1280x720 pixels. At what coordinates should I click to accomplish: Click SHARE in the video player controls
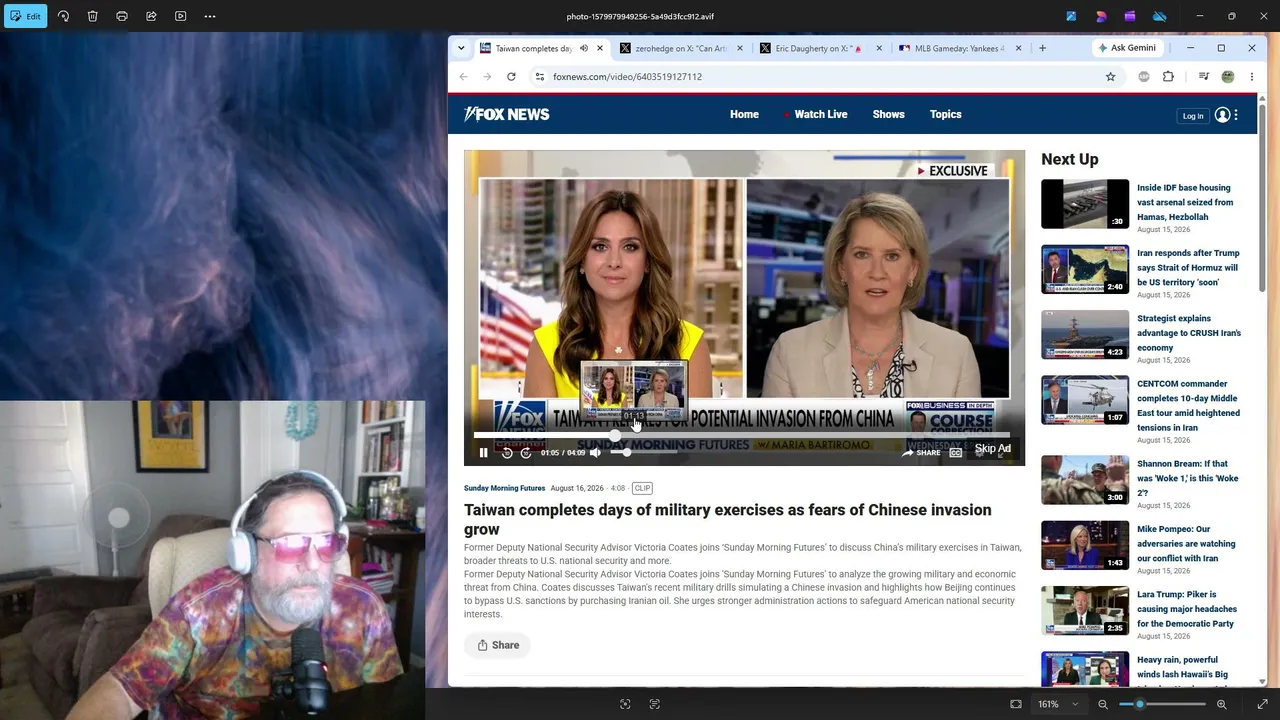point(921,453)
